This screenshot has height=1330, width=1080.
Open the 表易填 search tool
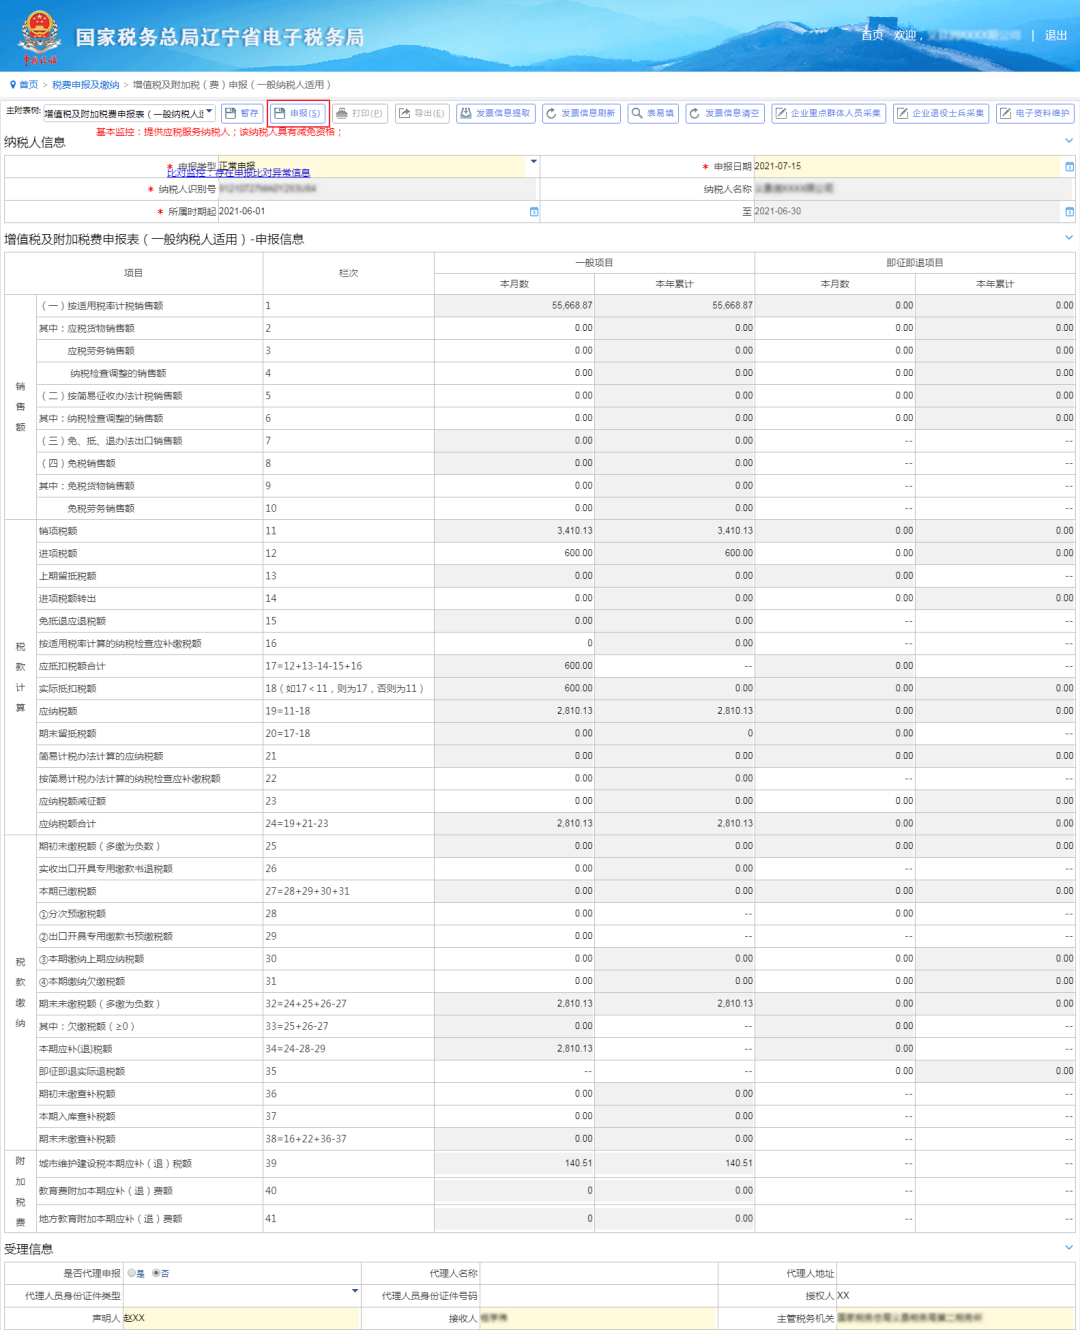click(653, 114)
